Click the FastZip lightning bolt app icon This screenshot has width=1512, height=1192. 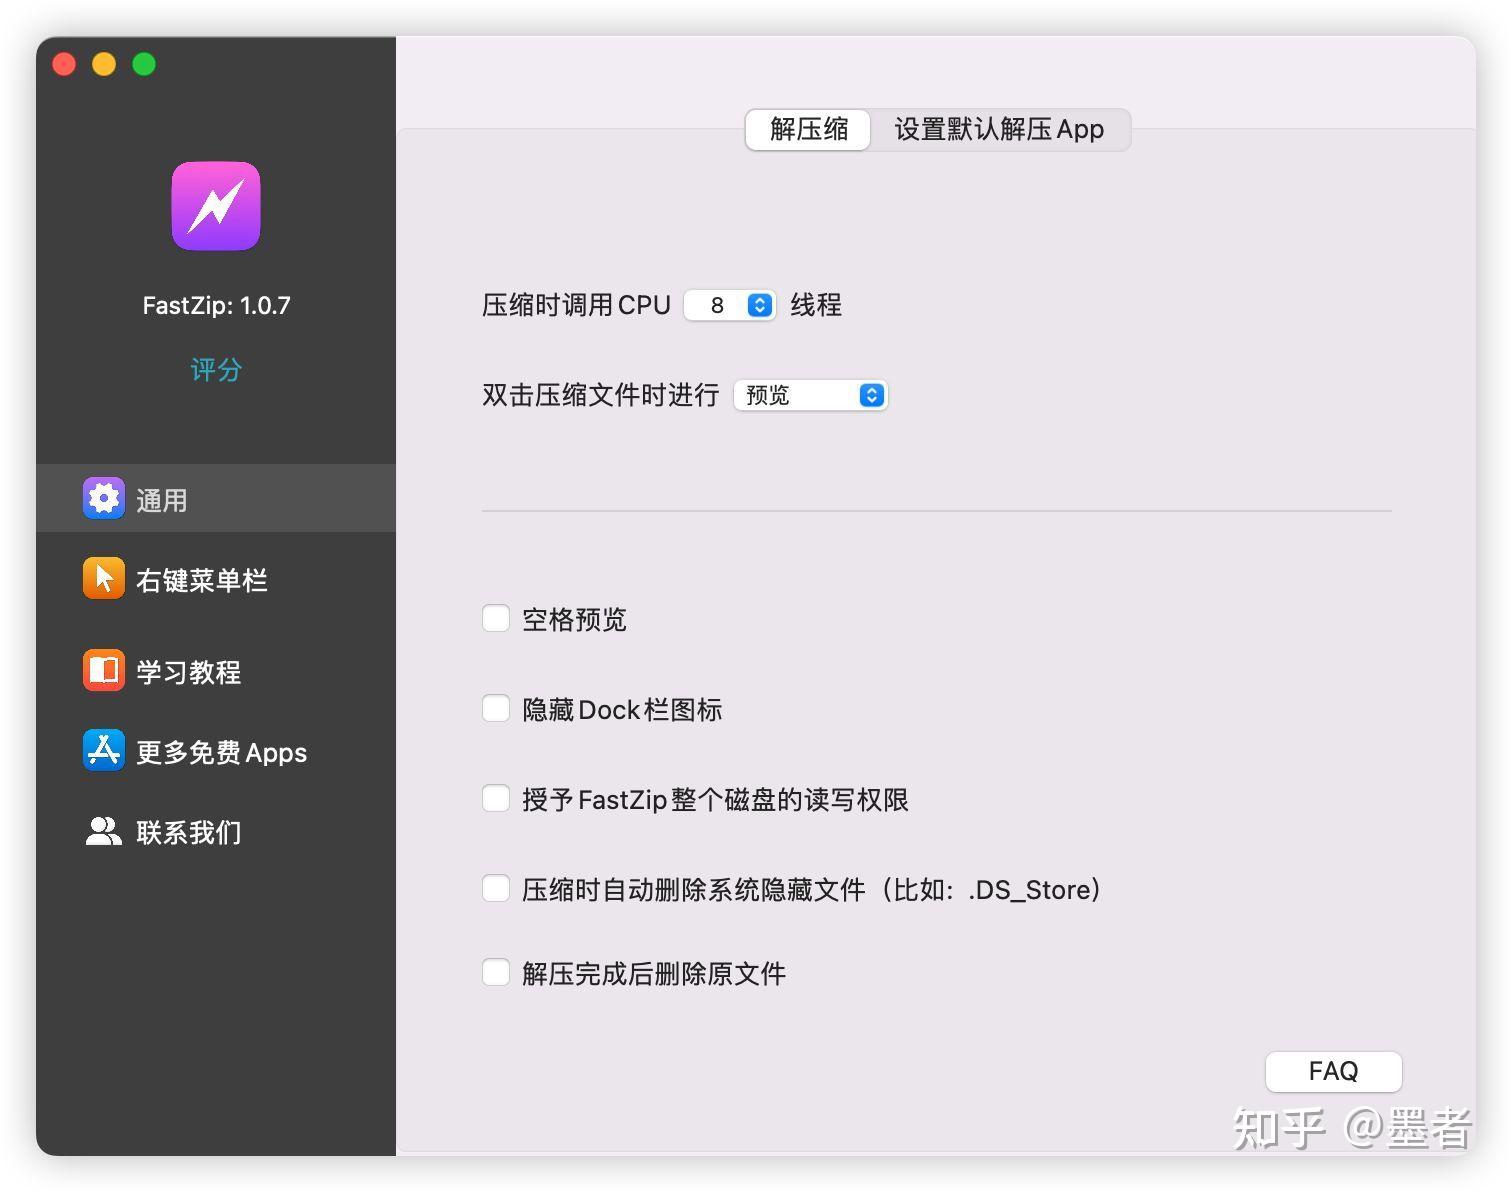[x=216, y=206]
